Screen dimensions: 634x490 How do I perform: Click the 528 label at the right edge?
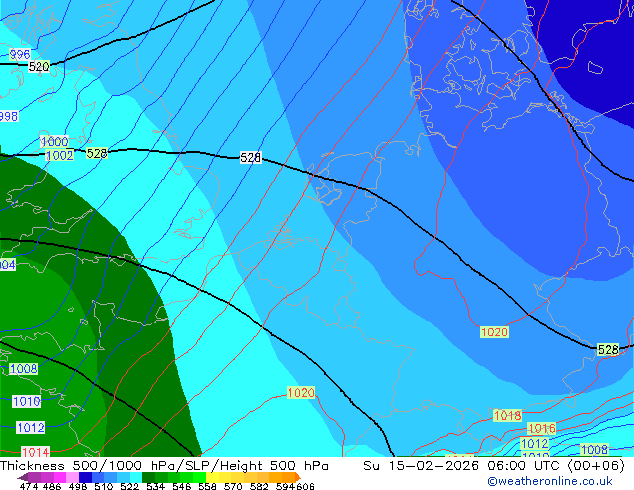pyautogui.click(x=608, y=349)
